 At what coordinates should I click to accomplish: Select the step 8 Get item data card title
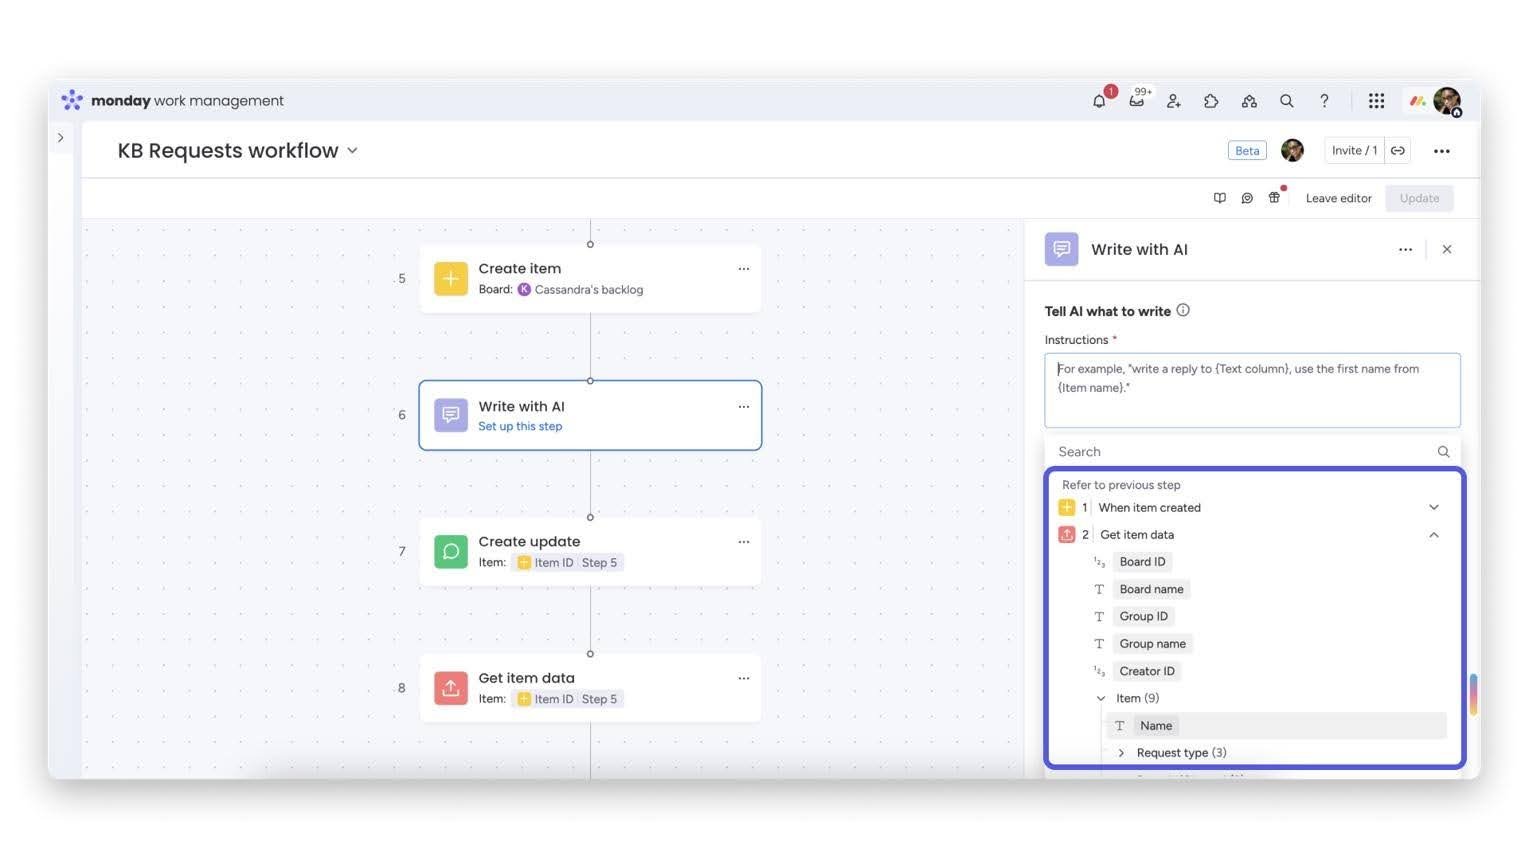coord(526,678)
